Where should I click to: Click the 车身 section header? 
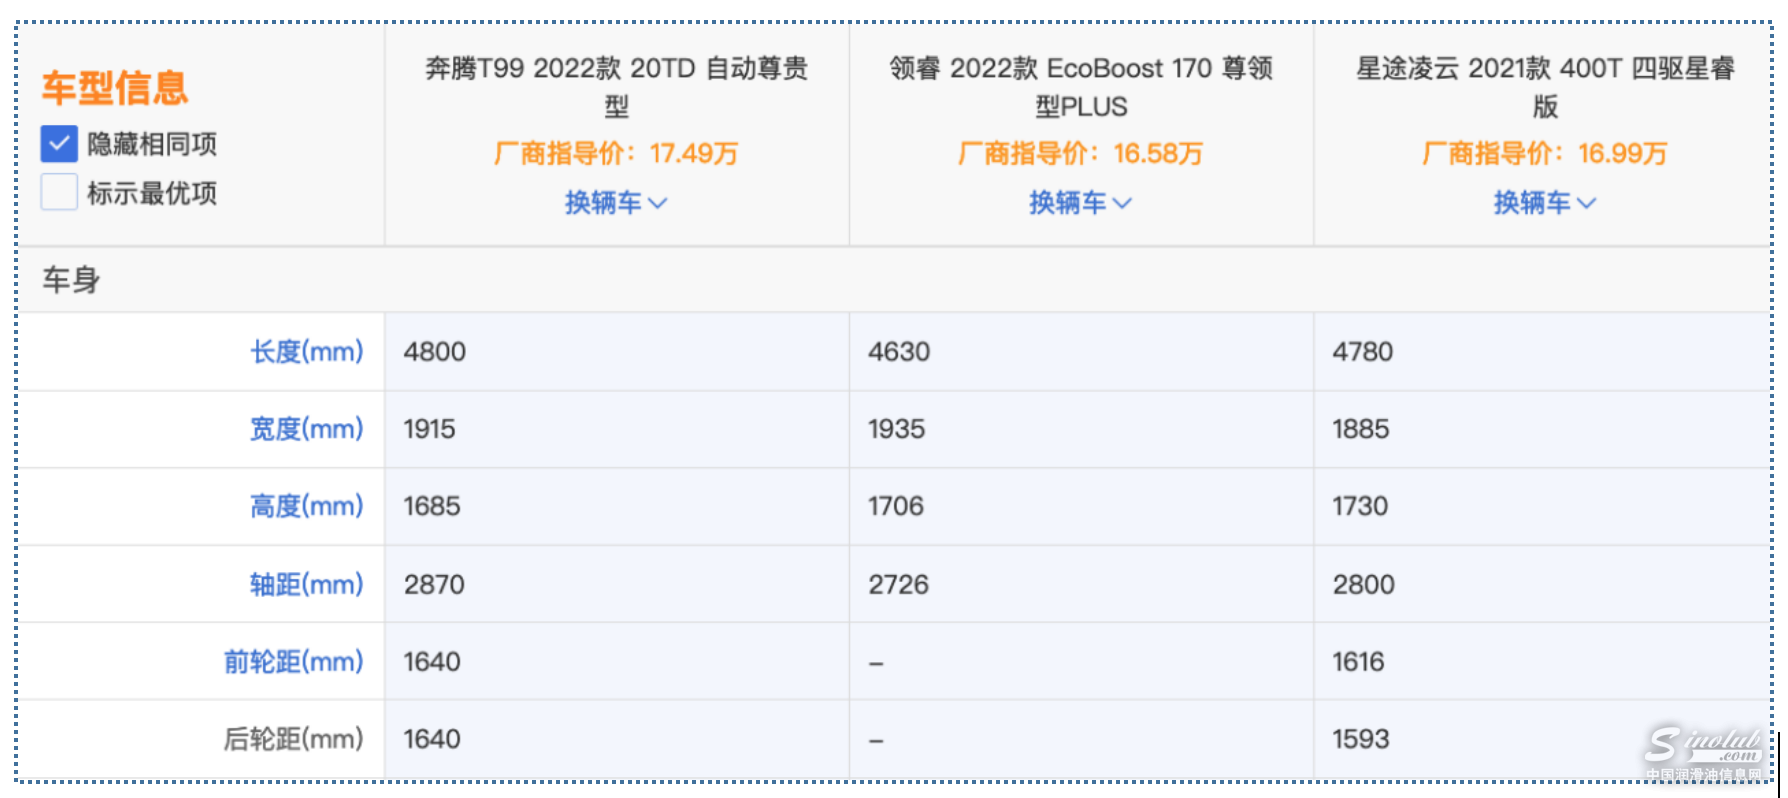pos(71,280)
